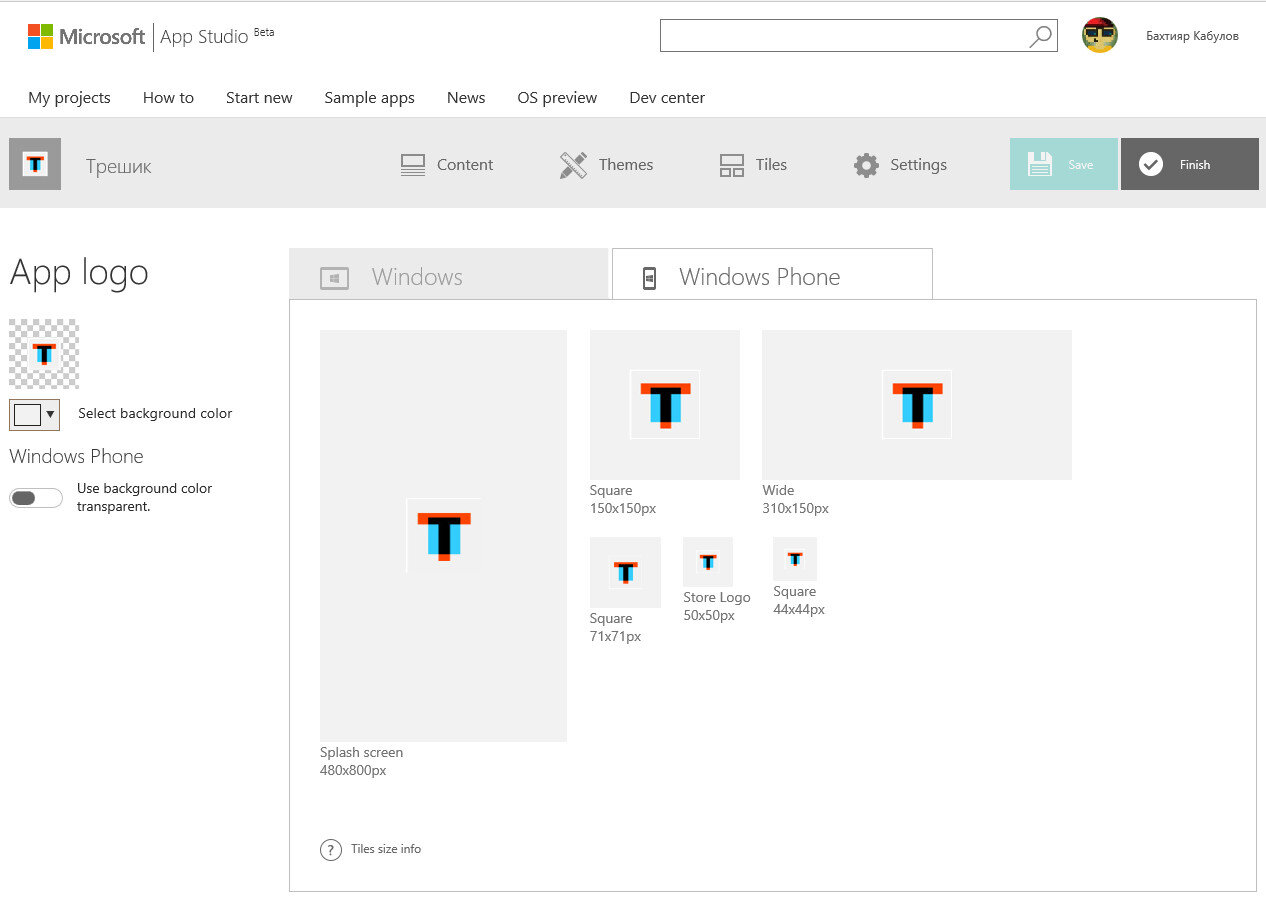Click the search magnifier icon
Screen dimensions: 1266x903
click(1040, 37)
